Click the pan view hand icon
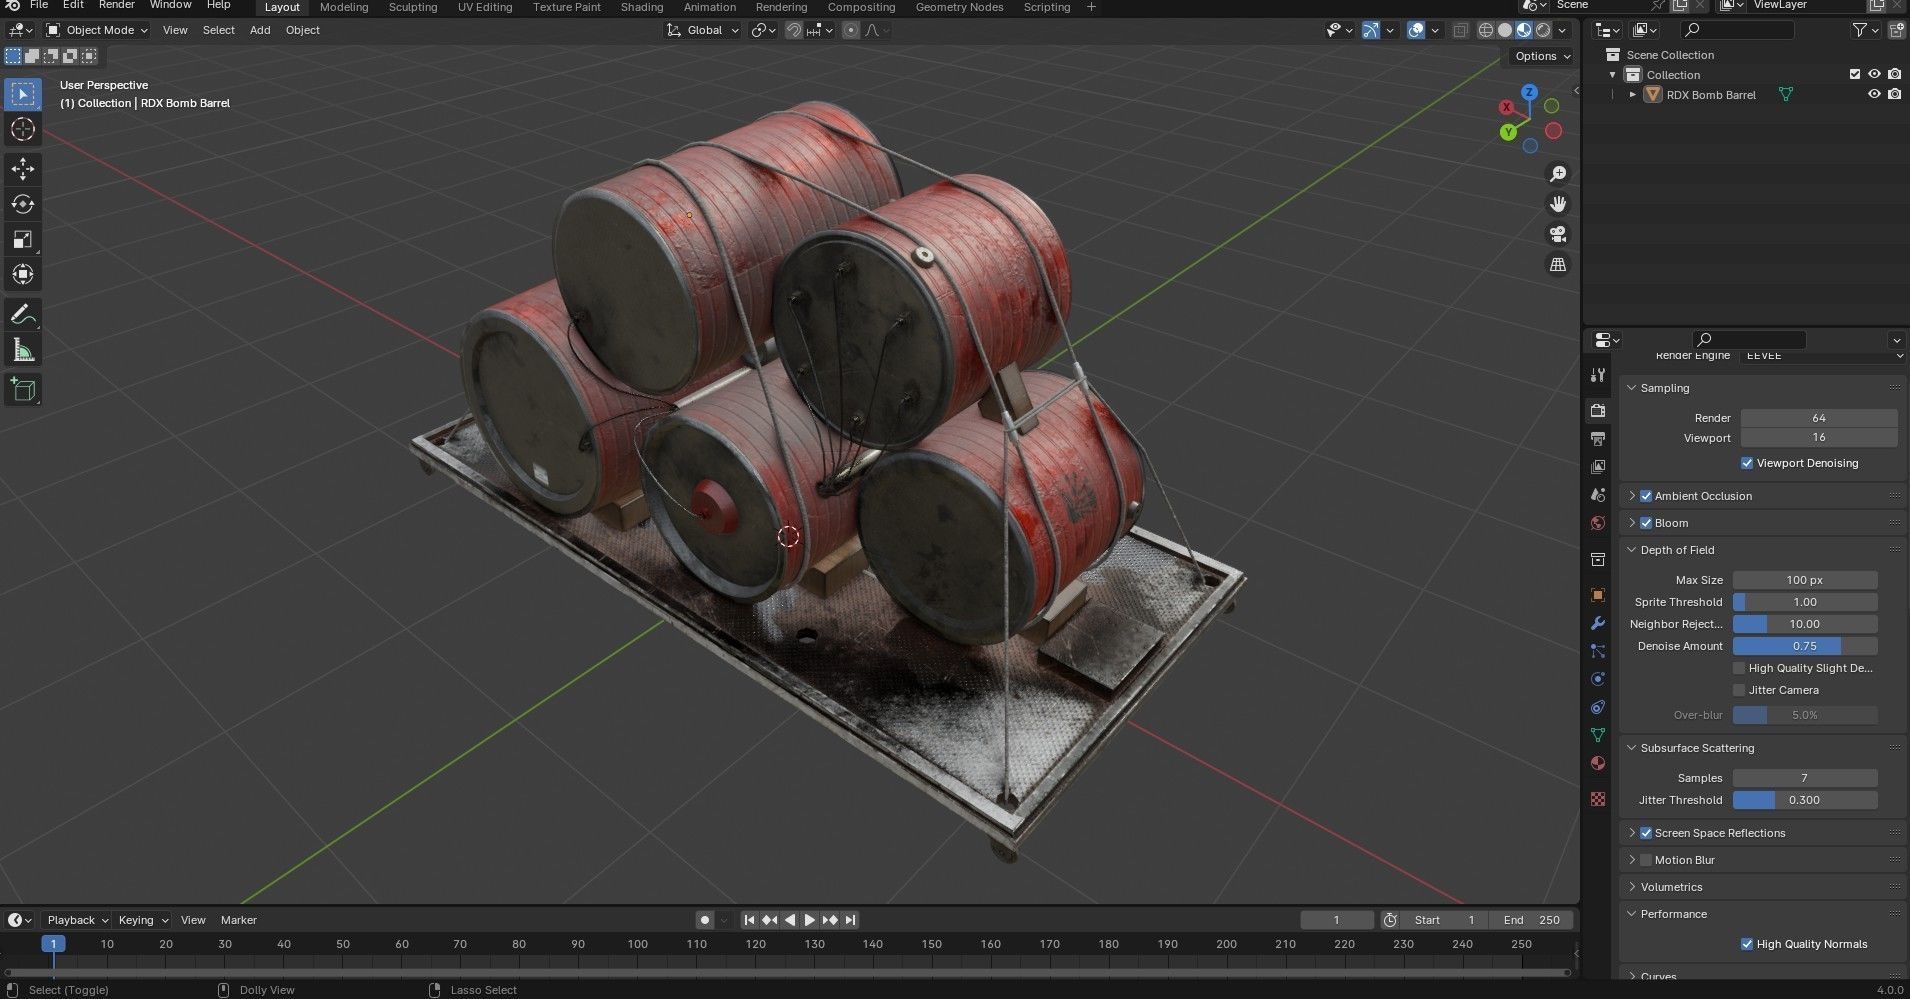Viewport: 1910px width, 999px height. tap(1558, 204)
